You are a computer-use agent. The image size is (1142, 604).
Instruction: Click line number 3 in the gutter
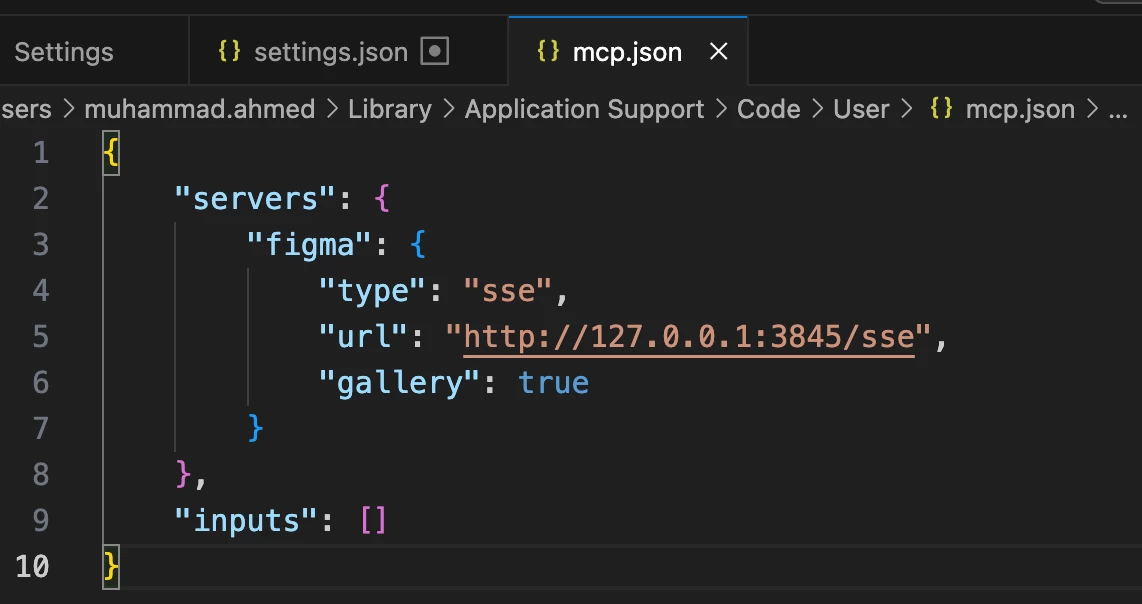pos(41,244)
